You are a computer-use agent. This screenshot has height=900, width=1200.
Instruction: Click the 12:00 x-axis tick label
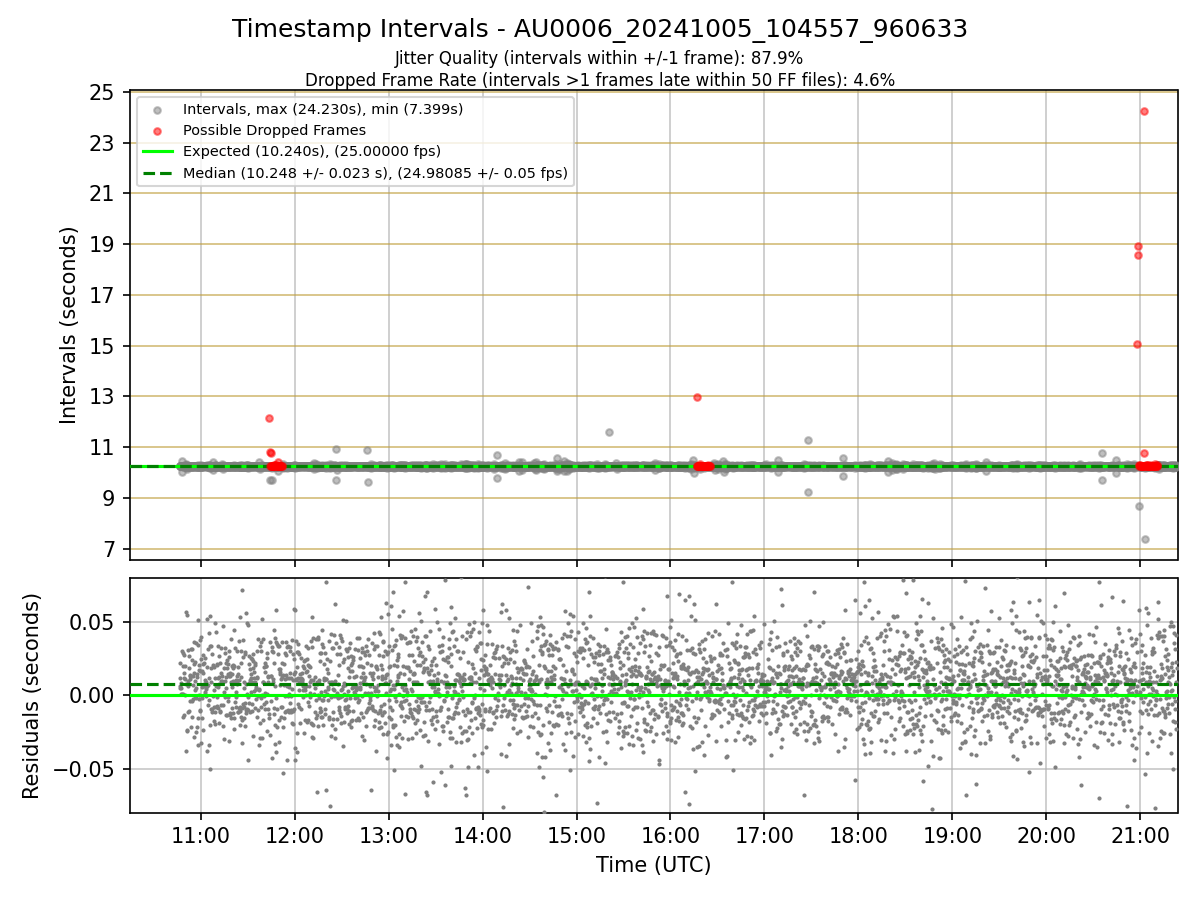click(x=294, y=837)
